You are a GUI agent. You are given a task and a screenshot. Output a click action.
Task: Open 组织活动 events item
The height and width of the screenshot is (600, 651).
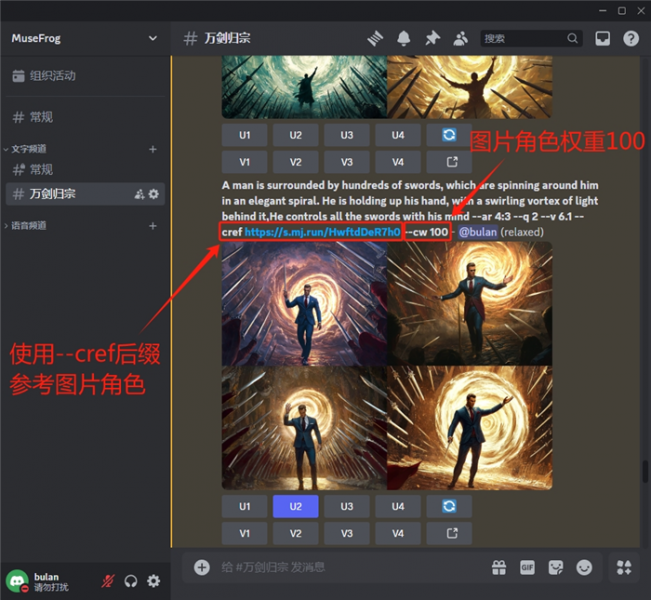point(85,76)
